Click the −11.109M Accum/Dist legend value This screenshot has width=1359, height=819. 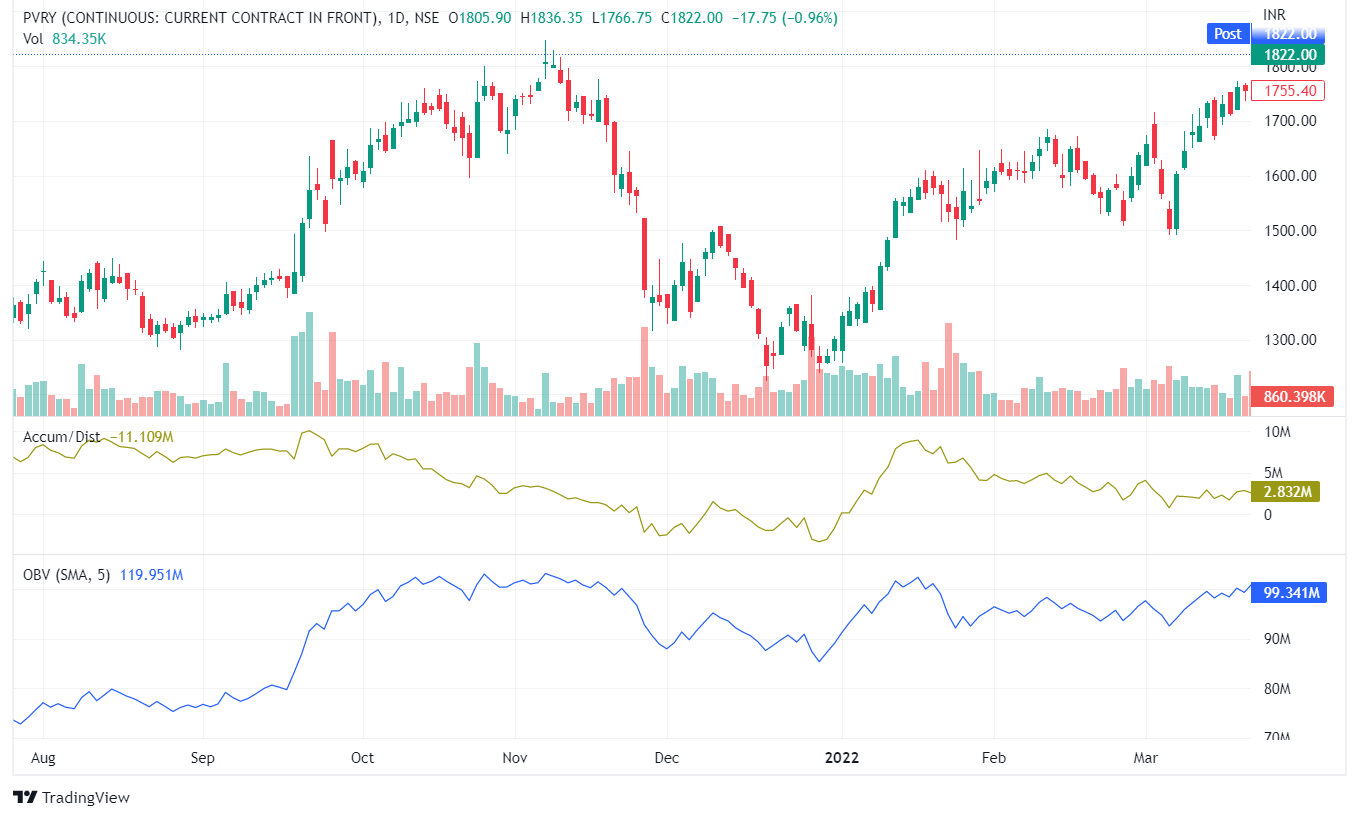[141, 437]
